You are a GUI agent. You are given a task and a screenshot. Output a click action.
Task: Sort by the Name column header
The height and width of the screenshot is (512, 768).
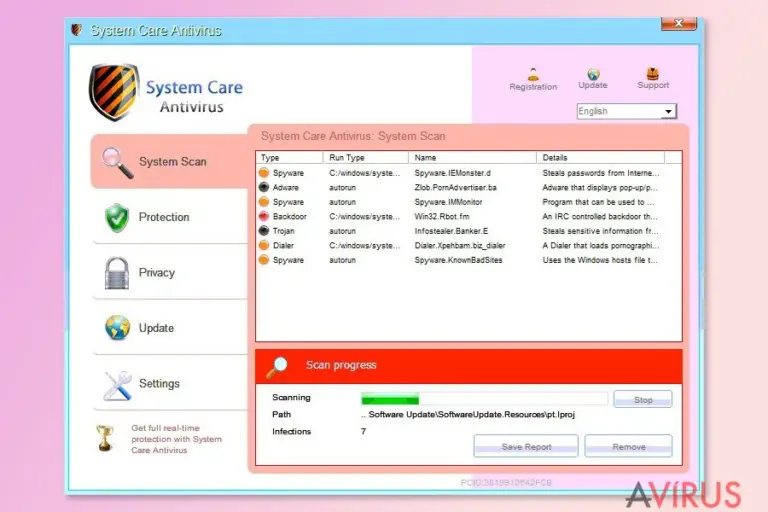click(472, 157)
